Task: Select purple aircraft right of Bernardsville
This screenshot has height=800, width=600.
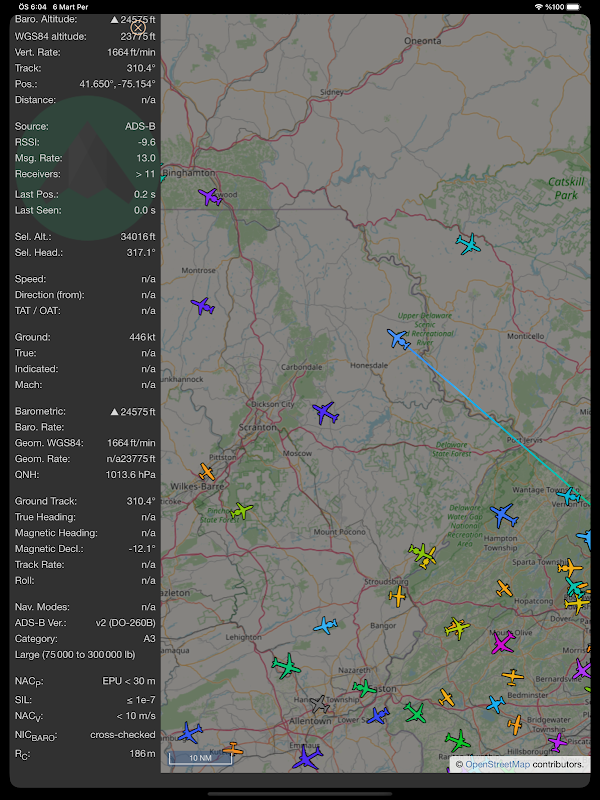Action: (583, 669)
